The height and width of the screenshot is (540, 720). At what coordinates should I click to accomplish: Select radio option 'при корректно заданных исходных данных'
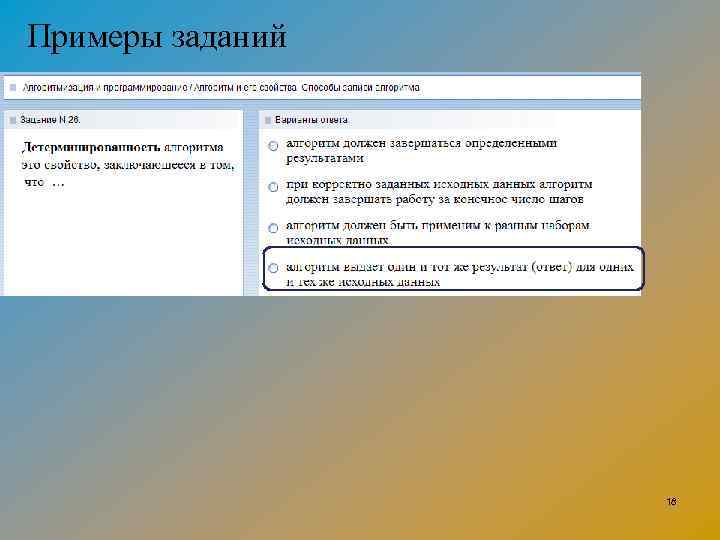(273, 187)
